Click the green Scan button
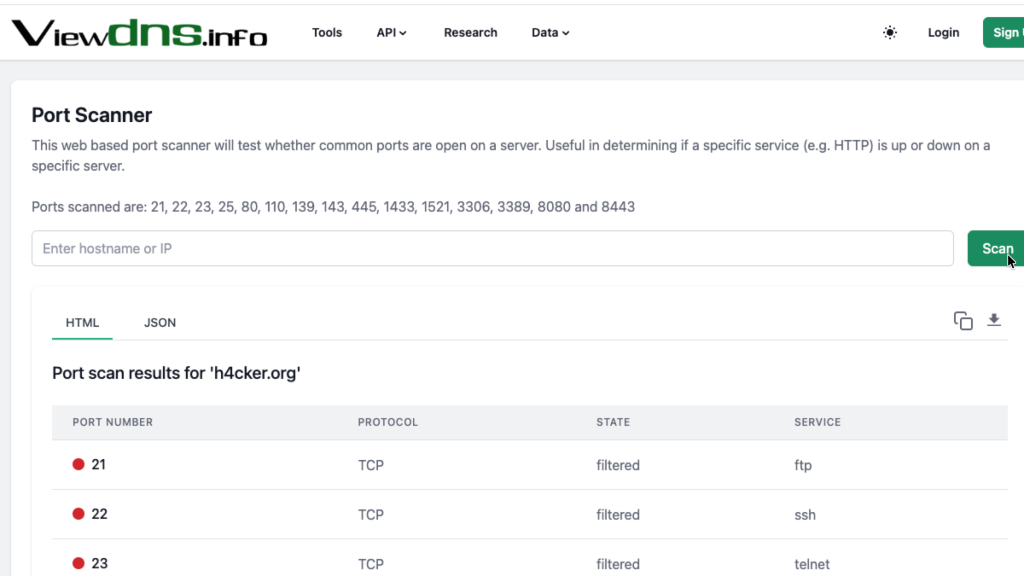The height and width of the screenshot is (576, 1024). pos(996,248)
